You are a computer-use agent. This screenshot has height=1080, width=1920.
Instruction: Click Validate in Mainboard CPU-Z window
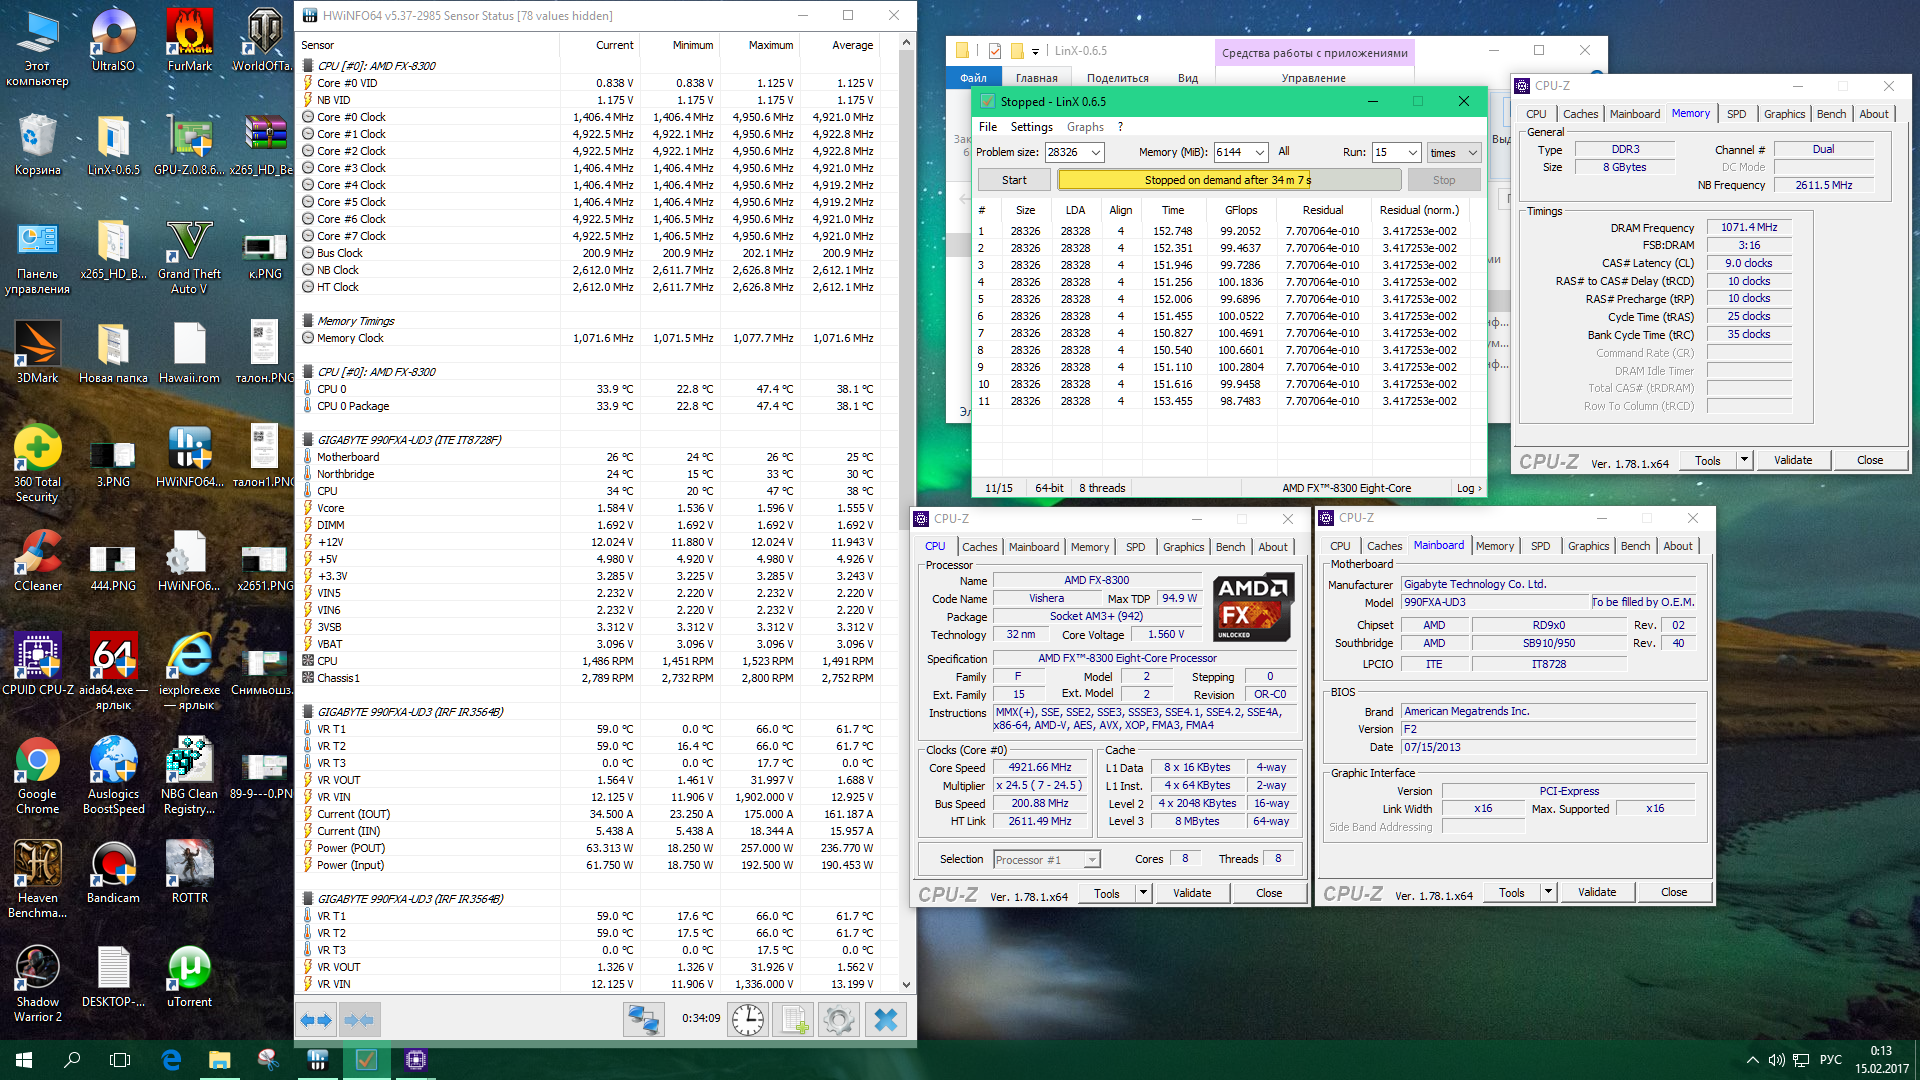pyautogui.click(x=1596, y=892)
